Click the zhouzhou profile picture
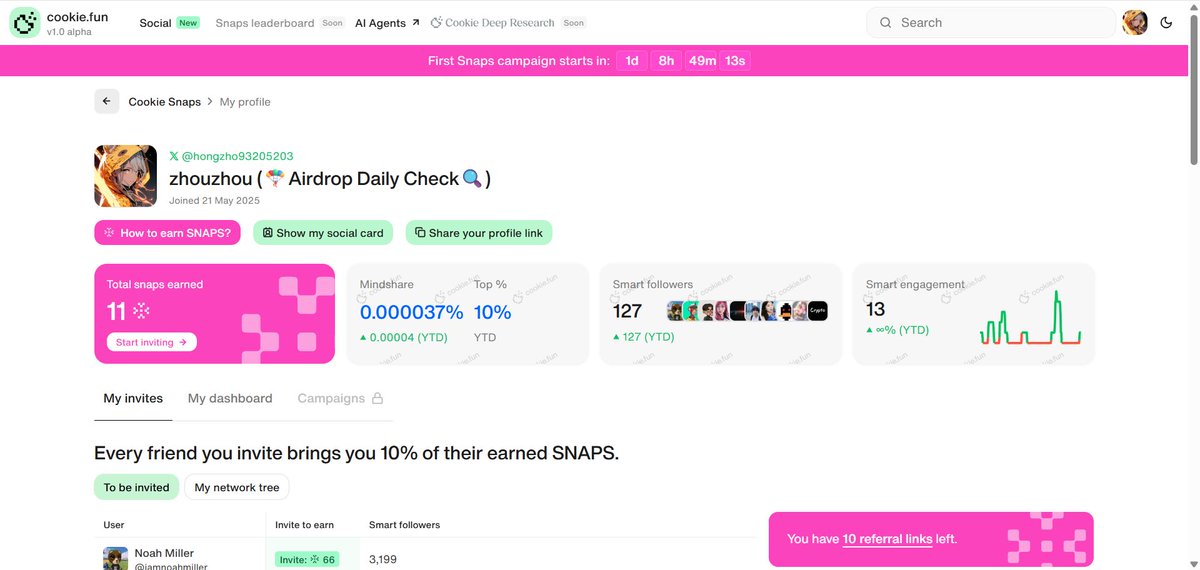Screen dimensions: 1200x570 (126, 176)
